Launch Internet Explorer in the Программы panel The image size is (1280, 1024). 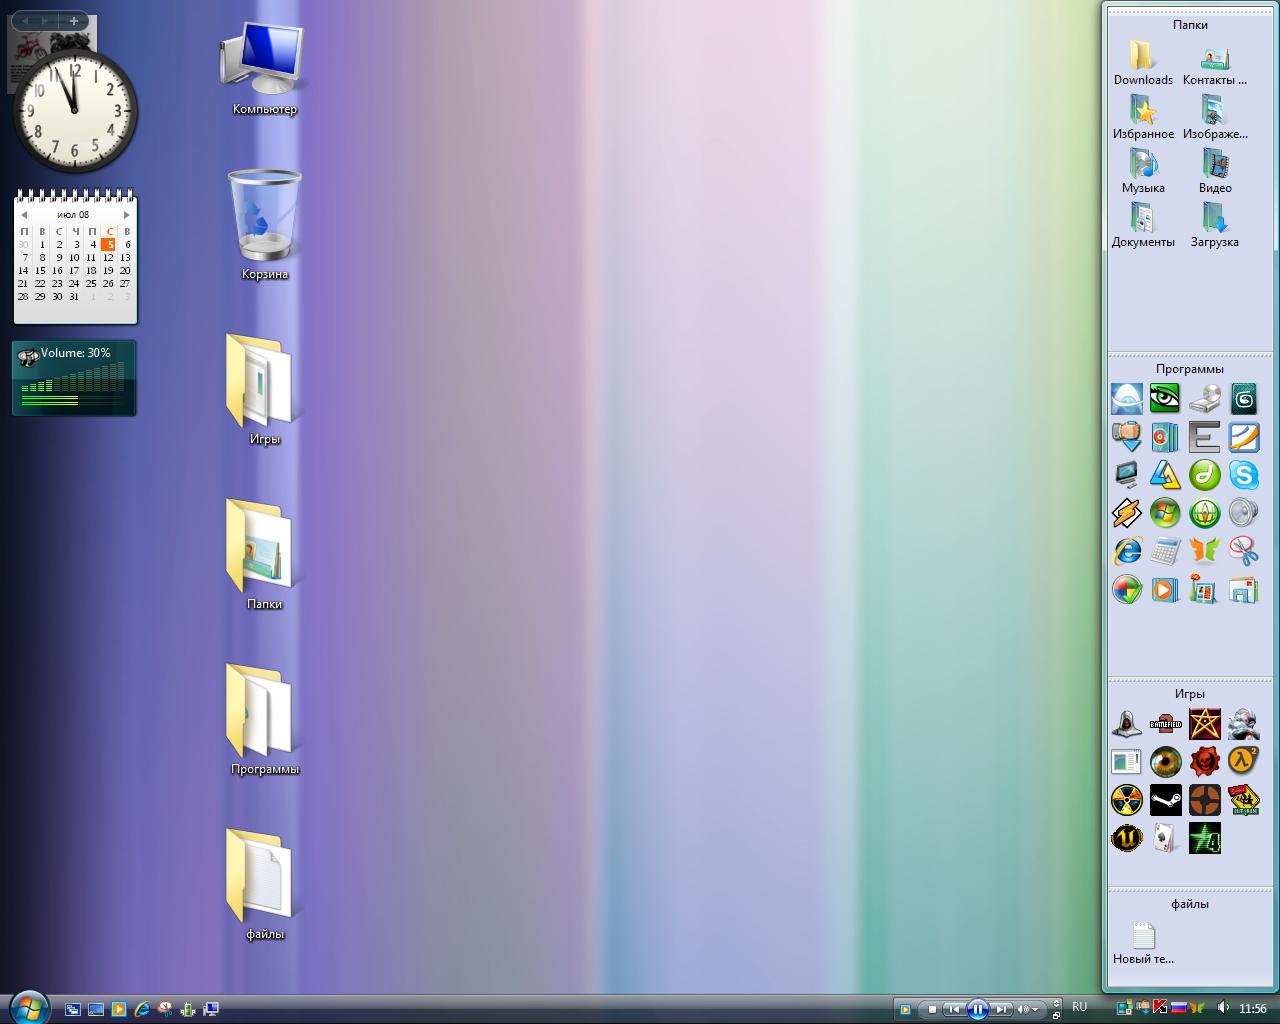coord(1127,551)
